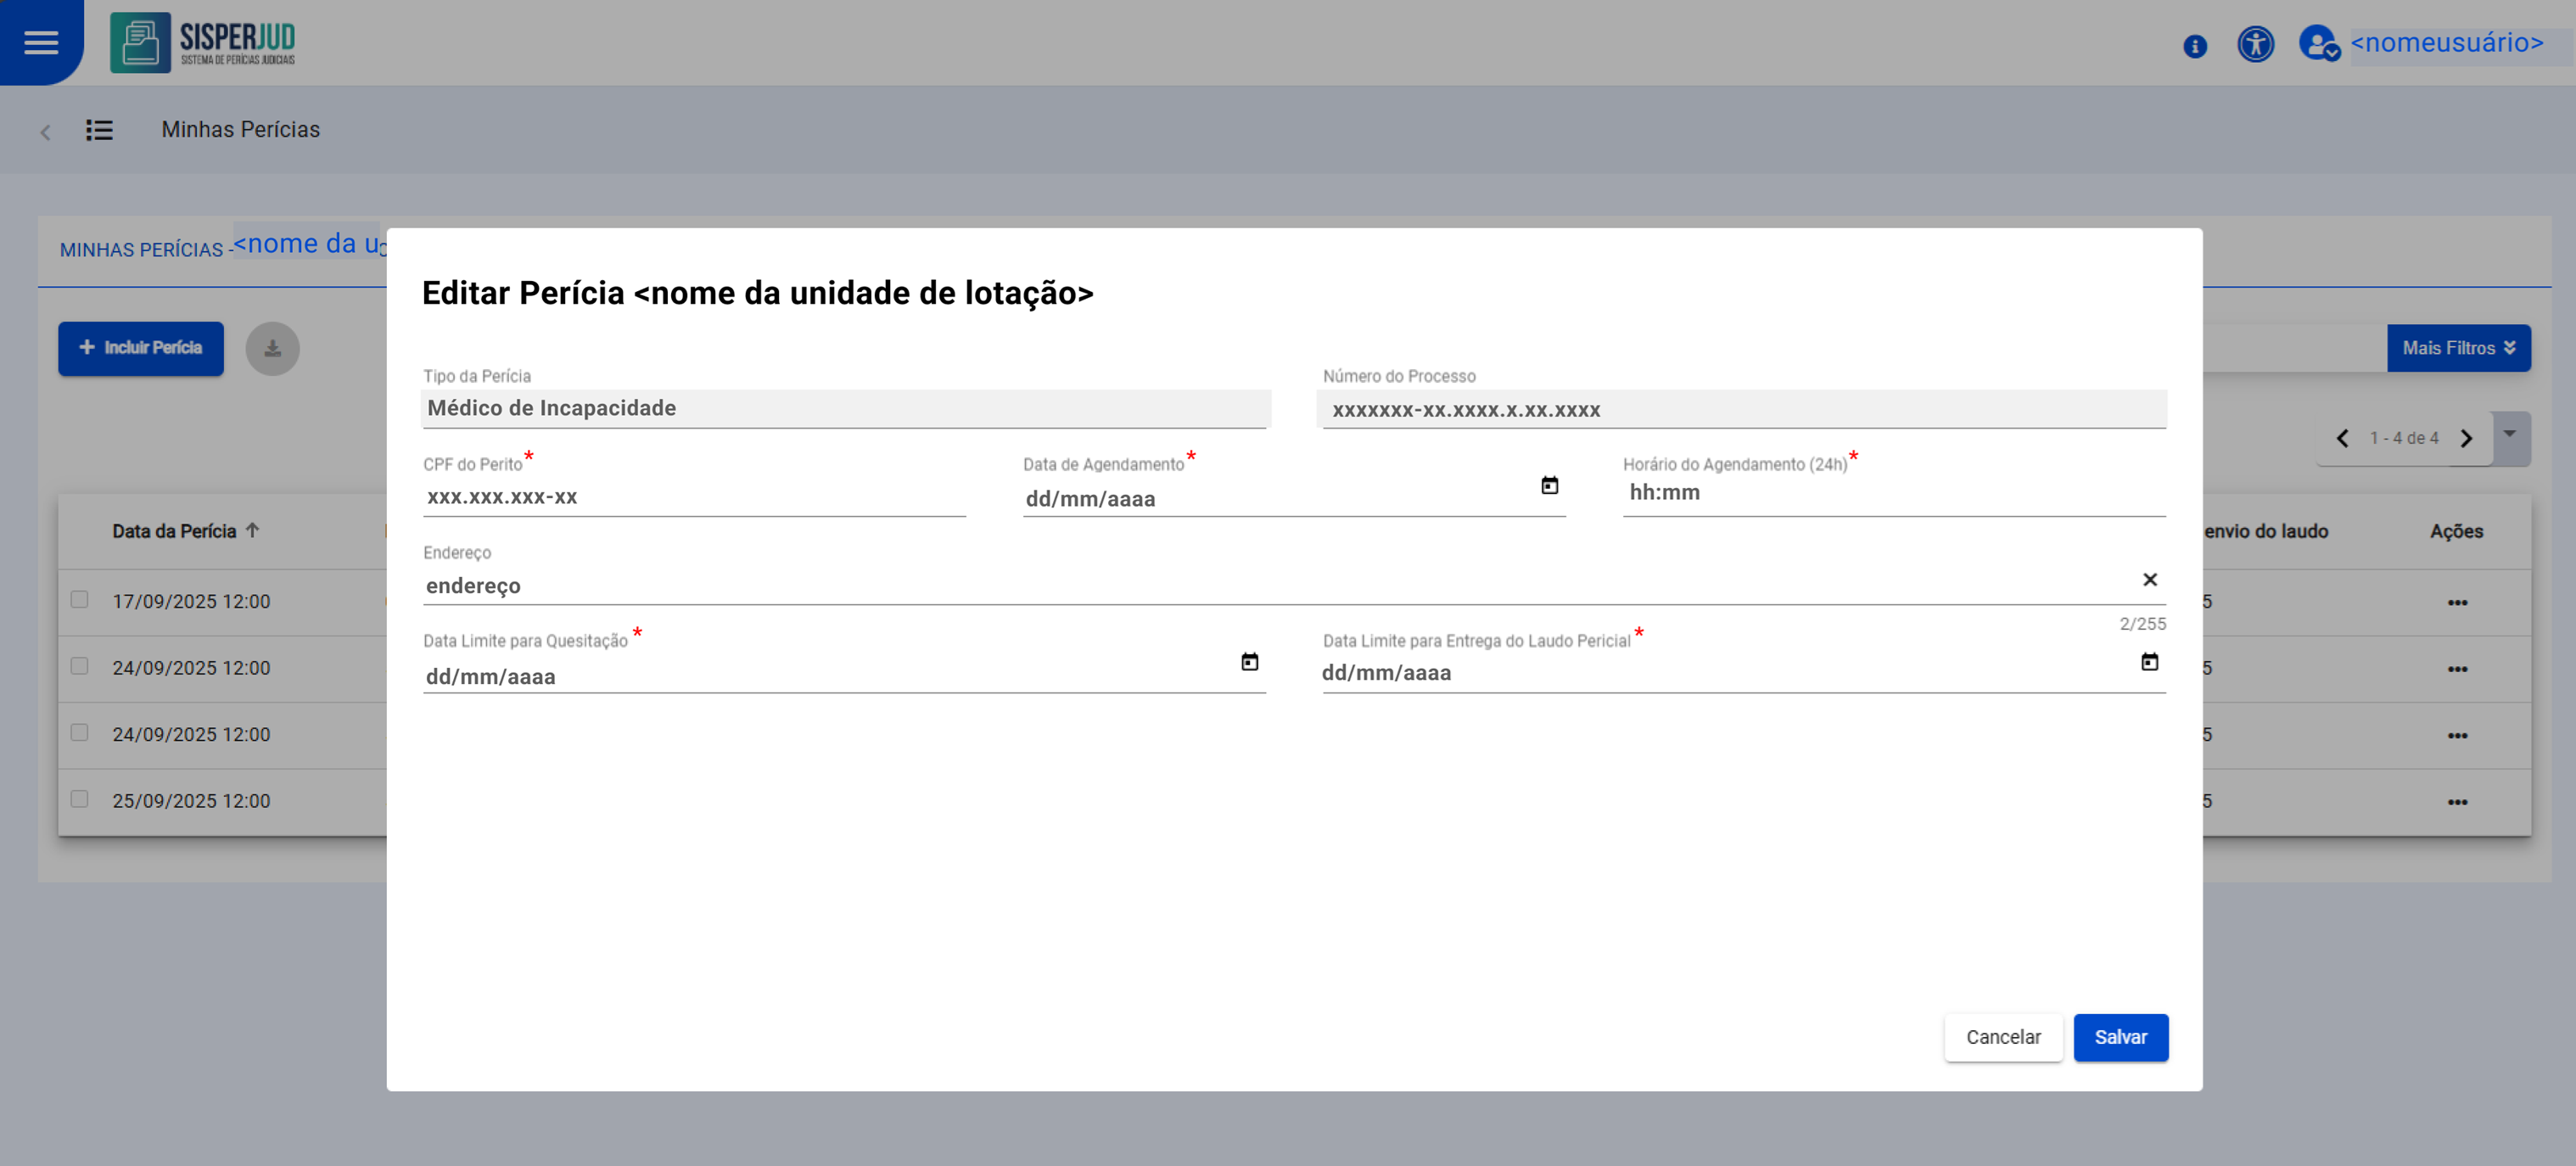
Task: Clear the Endereço field with X
Action: tap(2149, 580)
